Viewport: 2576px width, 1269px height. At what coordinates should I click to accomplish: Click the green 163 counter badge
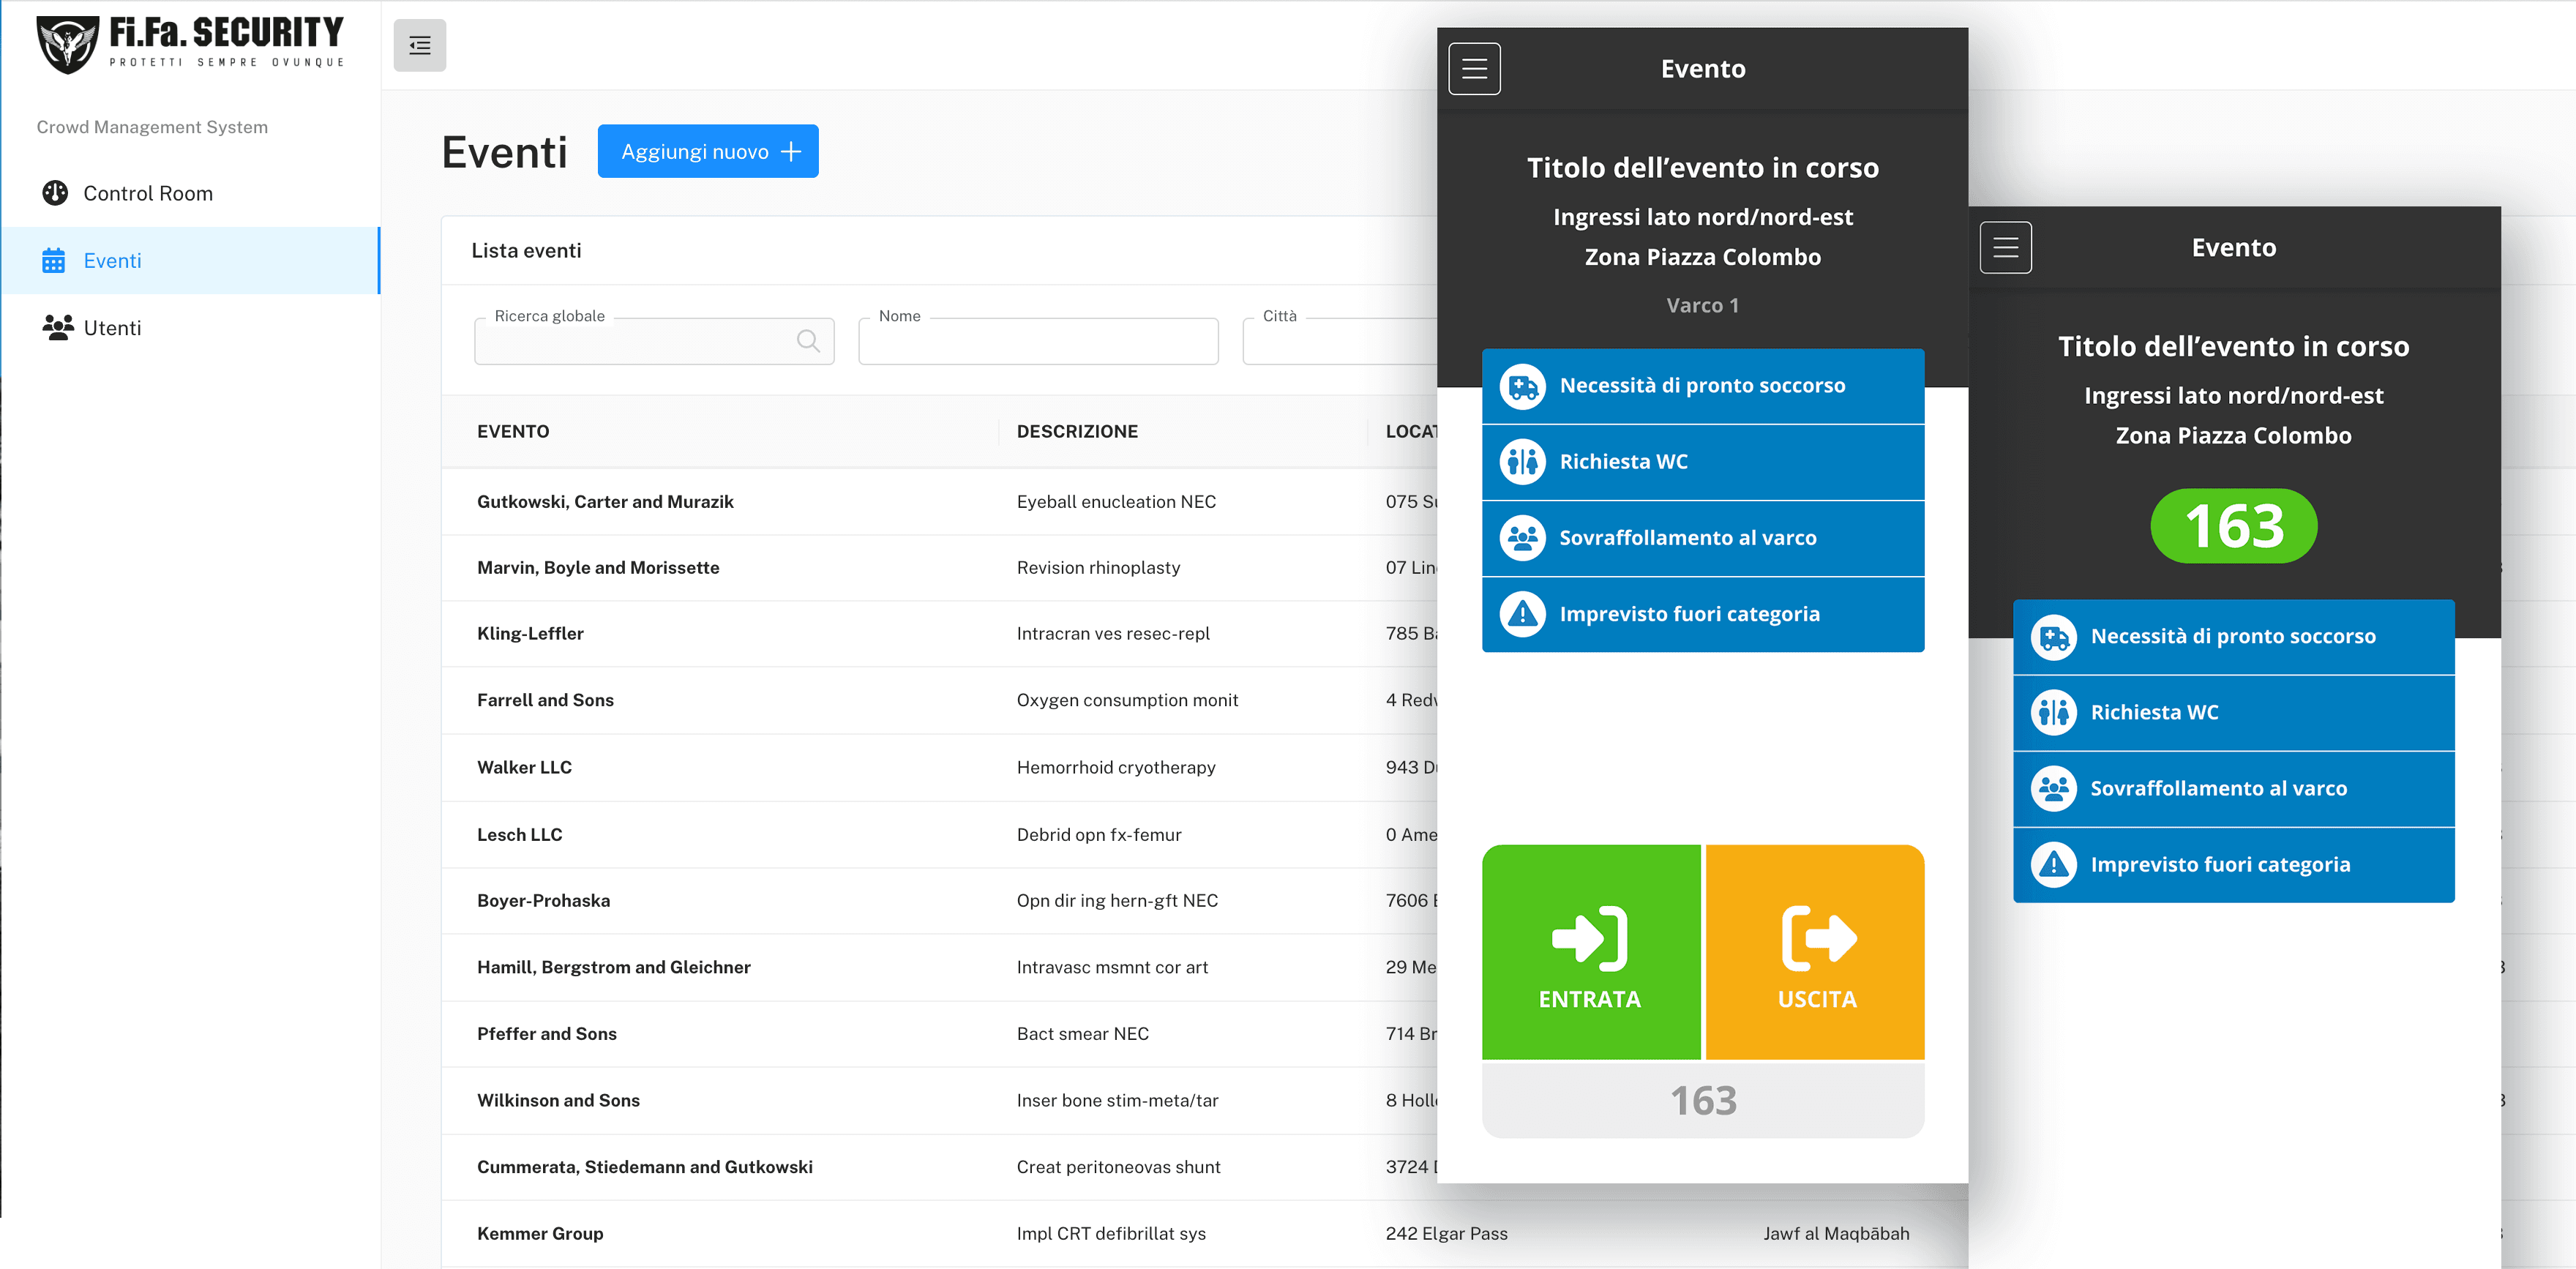coord(2233,526)
